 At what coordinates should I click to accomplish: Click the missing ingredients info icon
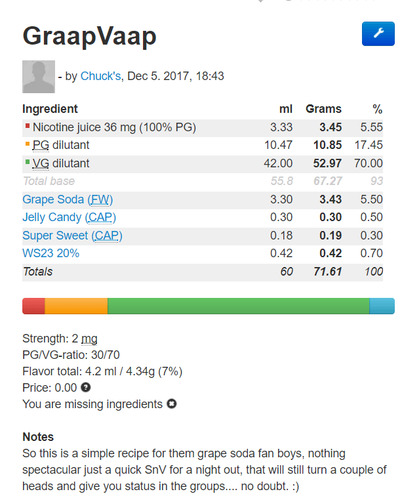click(172, 404)
